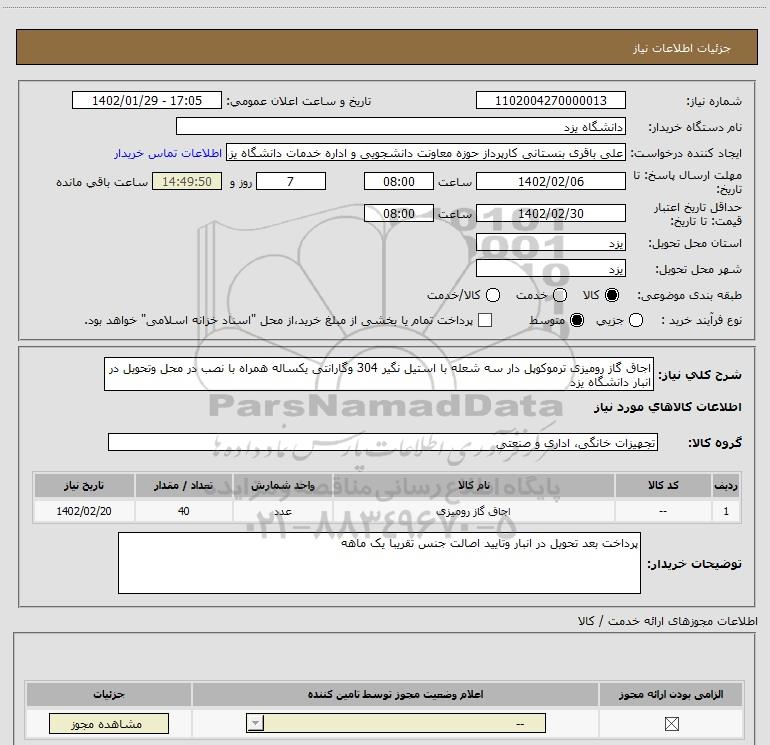Click the تعداد / مقدار column header
Image resolution: width=770 pixels, height=745 pixels.
tap(184, 485)
